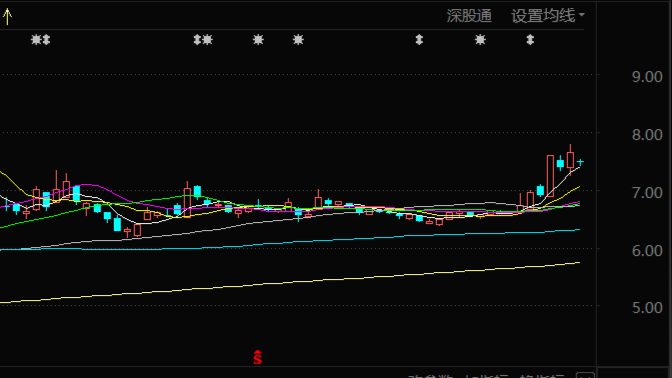Click the red S marker at chart bottom

pyautogui.click(x=257, y=357)
